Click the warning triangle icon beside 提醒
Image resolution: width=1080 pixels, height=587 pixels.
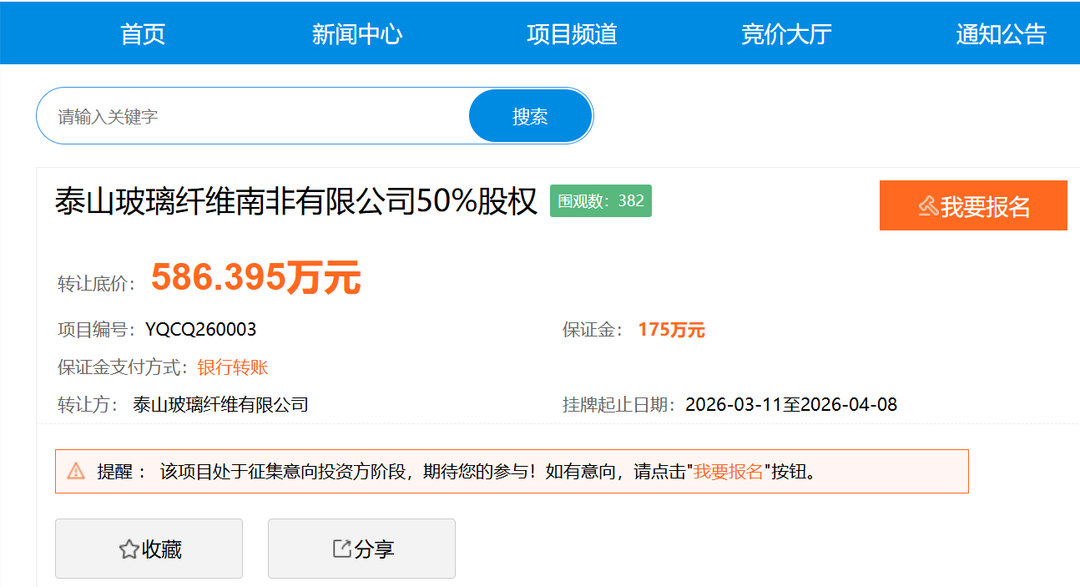pos(76,471)
